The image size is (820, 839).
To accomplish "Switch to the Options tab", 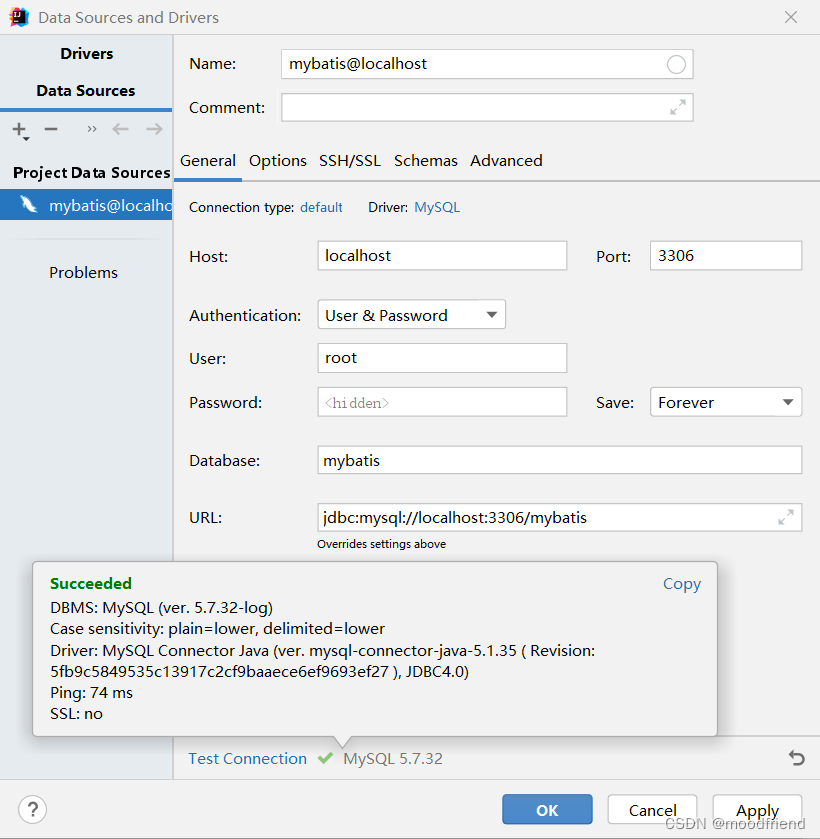I will [277, 161].
